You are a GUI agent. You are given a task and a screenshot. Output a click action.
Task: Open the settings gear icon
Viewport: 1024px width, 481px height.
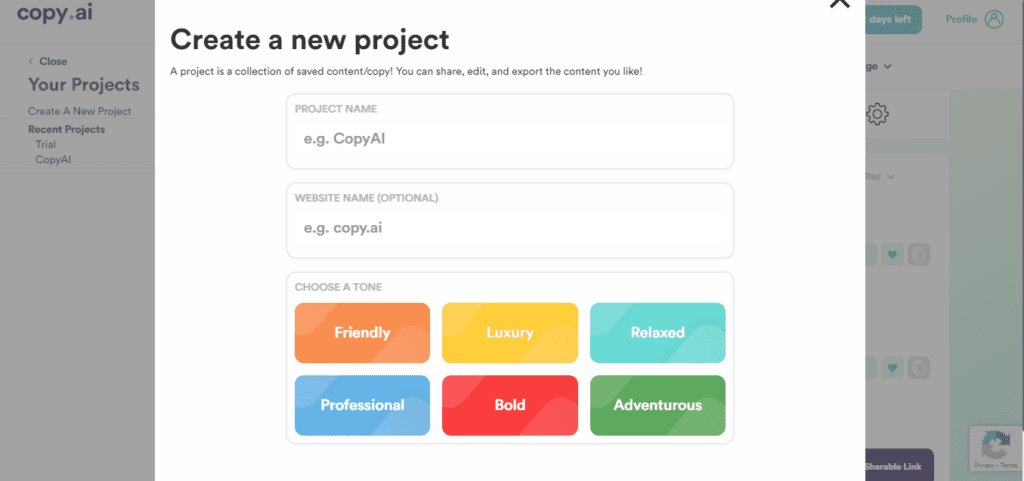point(877,114)
